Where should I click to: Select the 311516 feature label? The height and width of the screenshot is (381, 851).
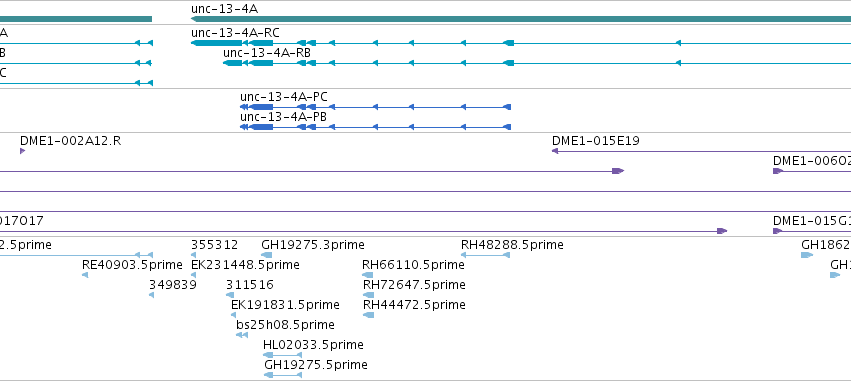click(x=250, y=285)
